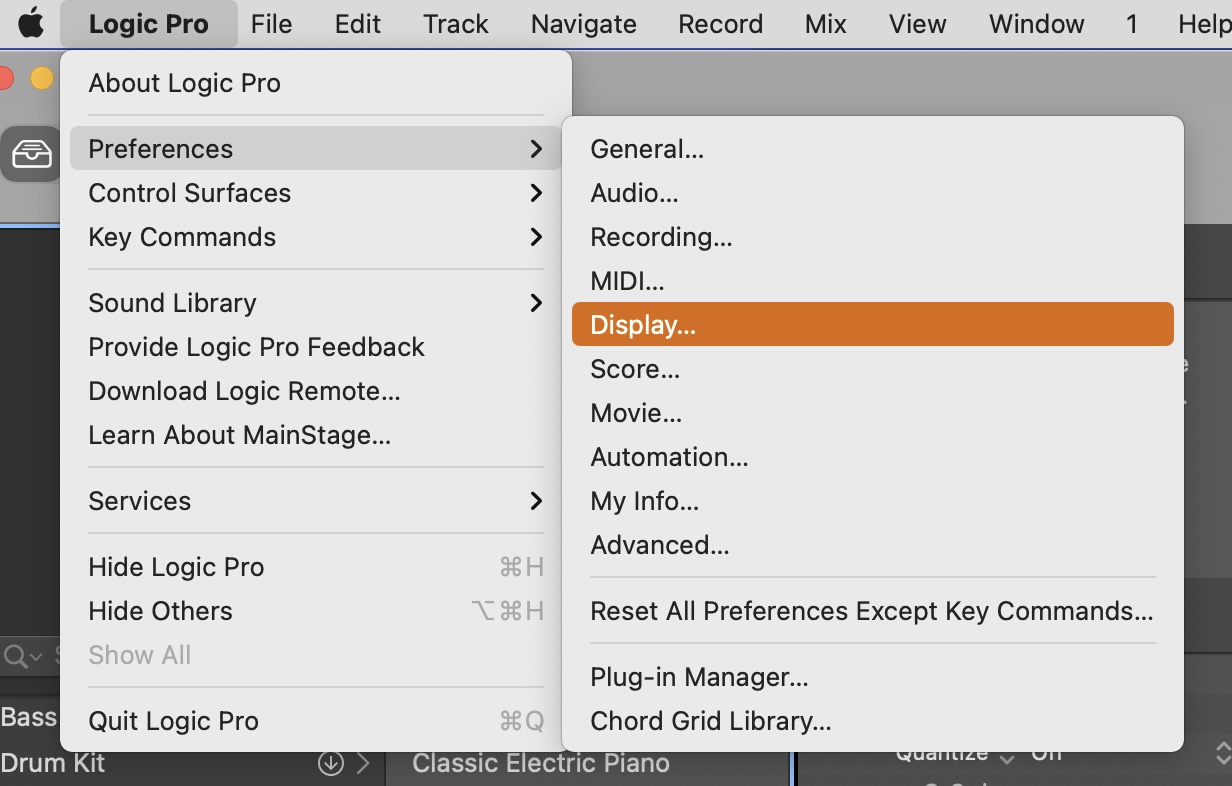Open My Info preferences
The width and height of the screenshot is (1232, 786).
872,501
